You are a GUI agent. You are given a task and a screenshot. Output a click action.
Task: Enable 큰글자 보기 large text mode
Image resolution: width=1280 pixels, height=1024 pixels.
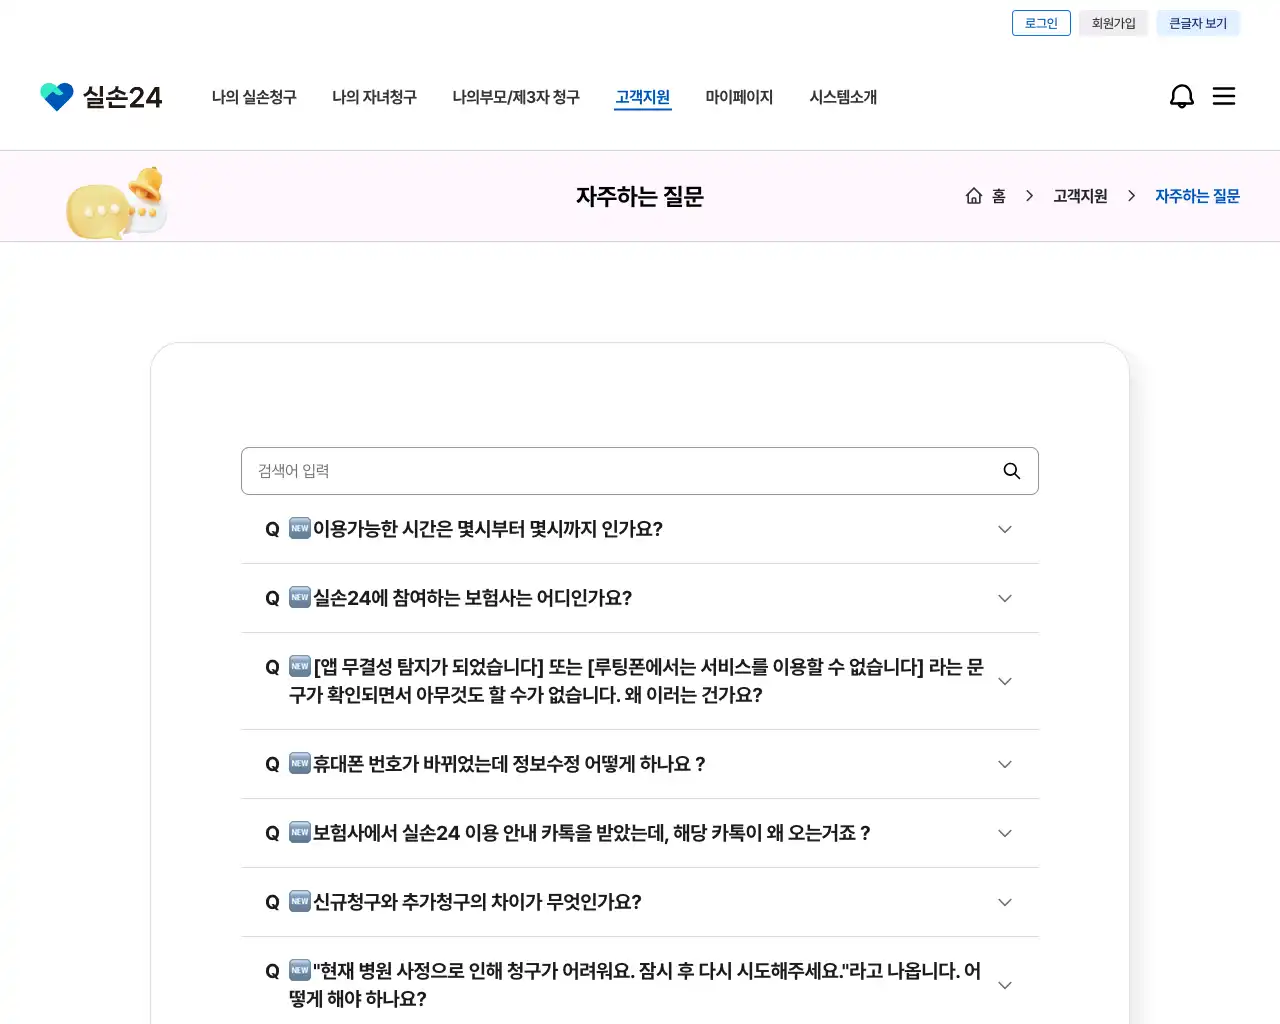tap(1198, 22)
